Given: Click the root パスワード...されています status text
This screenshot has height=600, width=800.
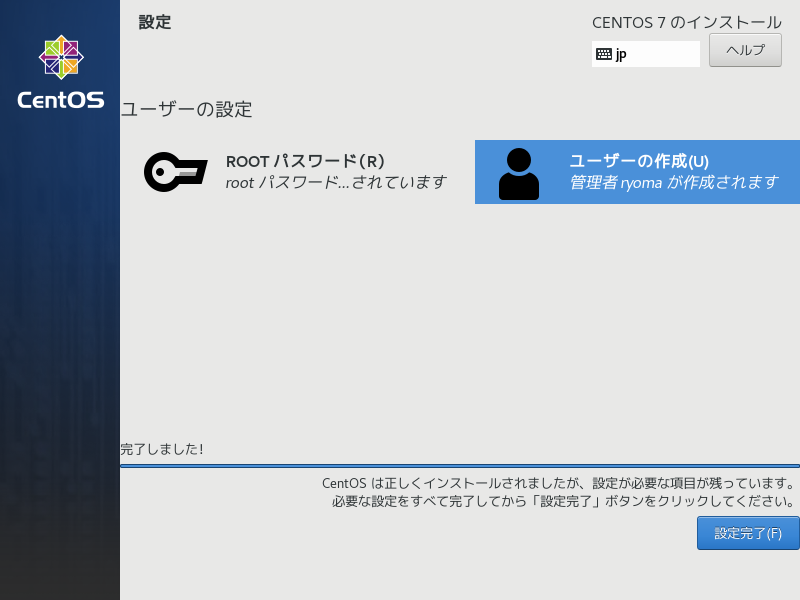Looking at the screenshot, I should (336, 182).
